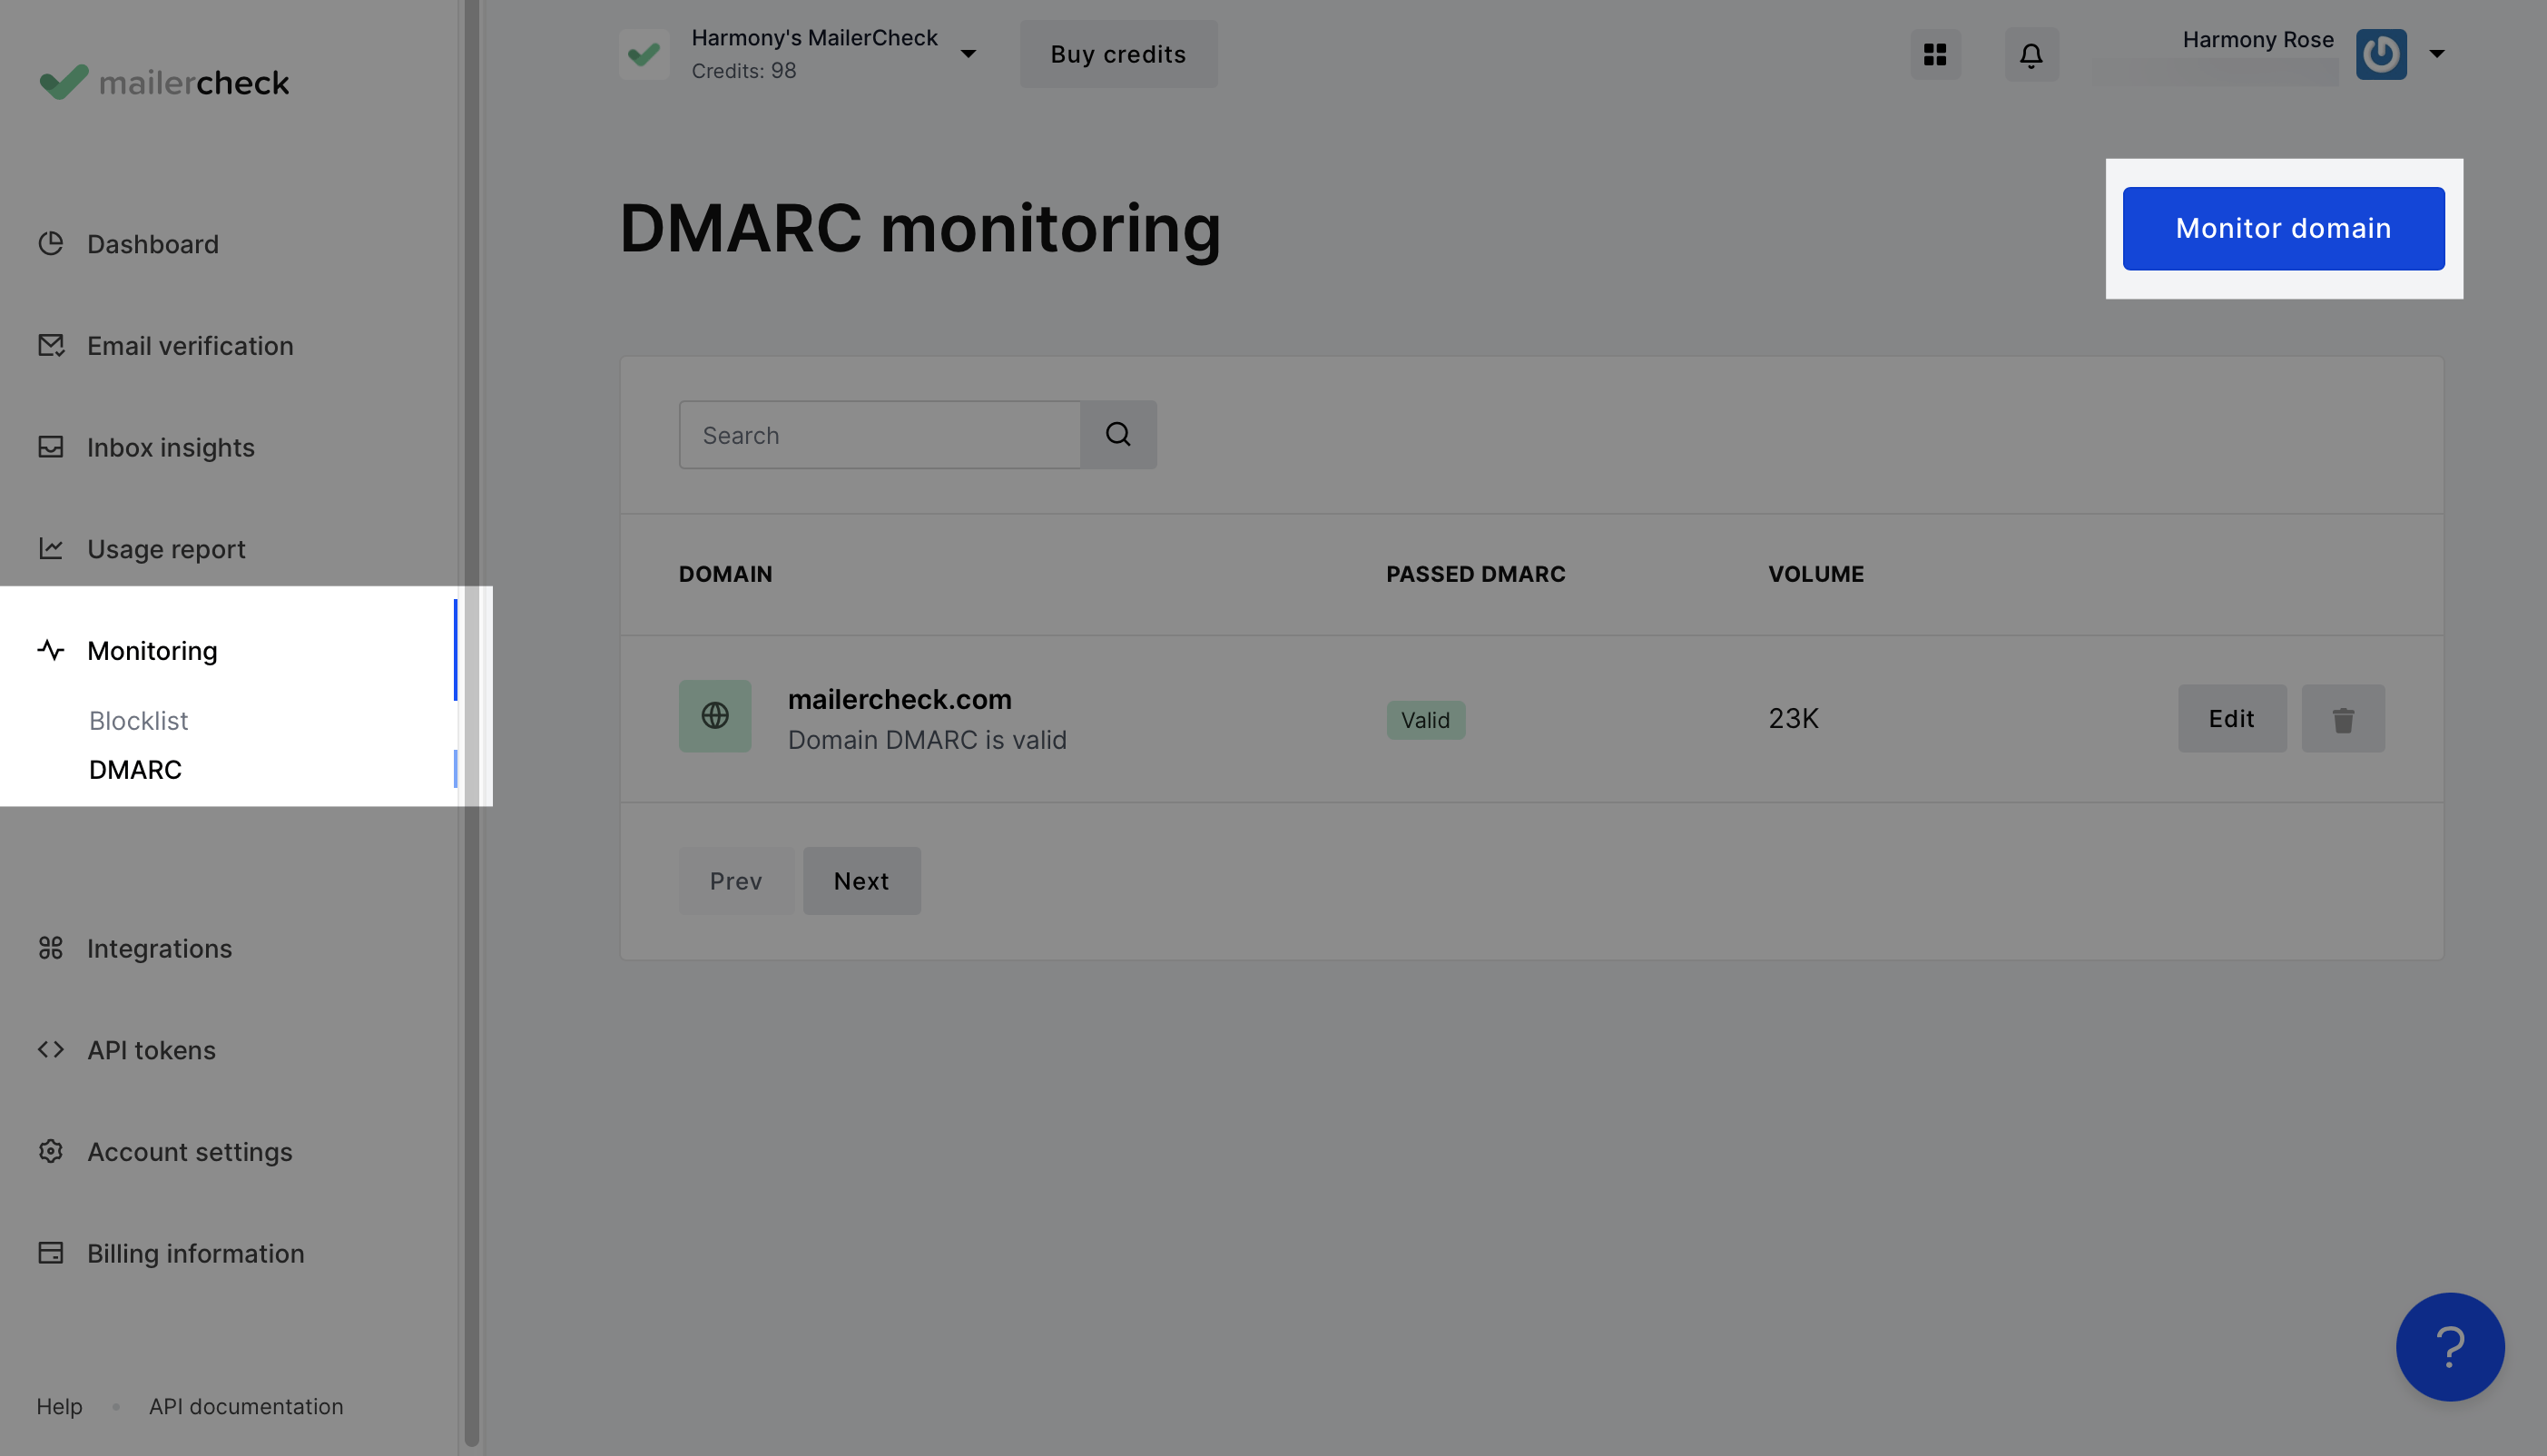Viewport: 2547px width, 1456px height.
Task: Open the Help link in footer
Action: point(59,1405)
